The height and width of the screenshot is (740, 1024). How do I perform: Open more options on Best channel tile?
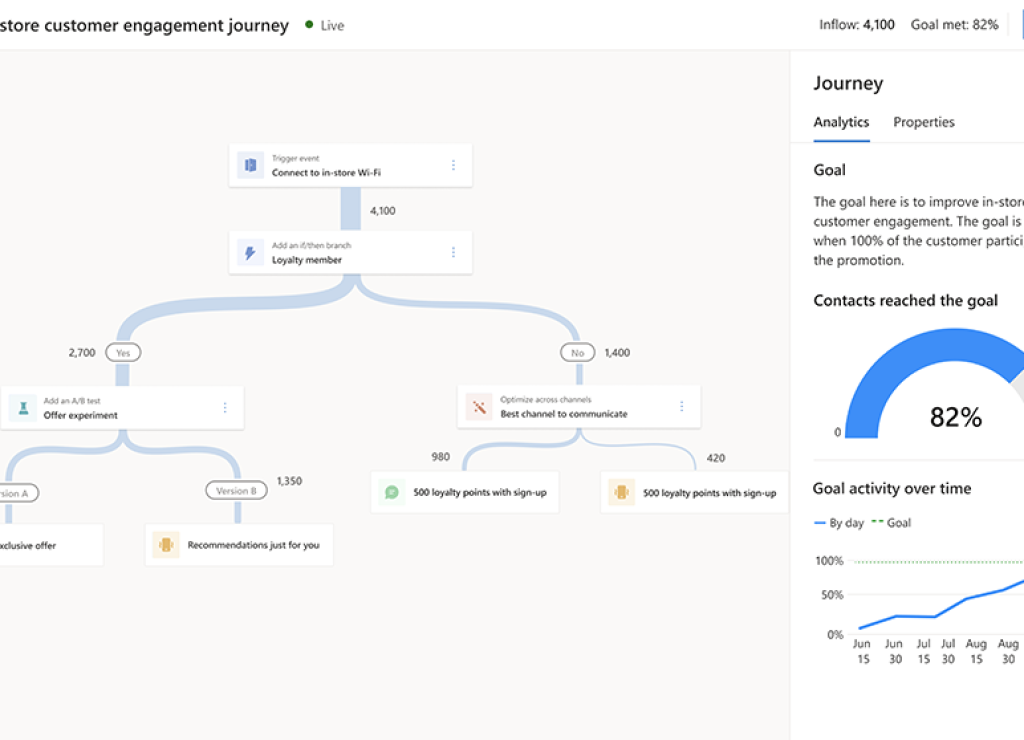point(682,406)
